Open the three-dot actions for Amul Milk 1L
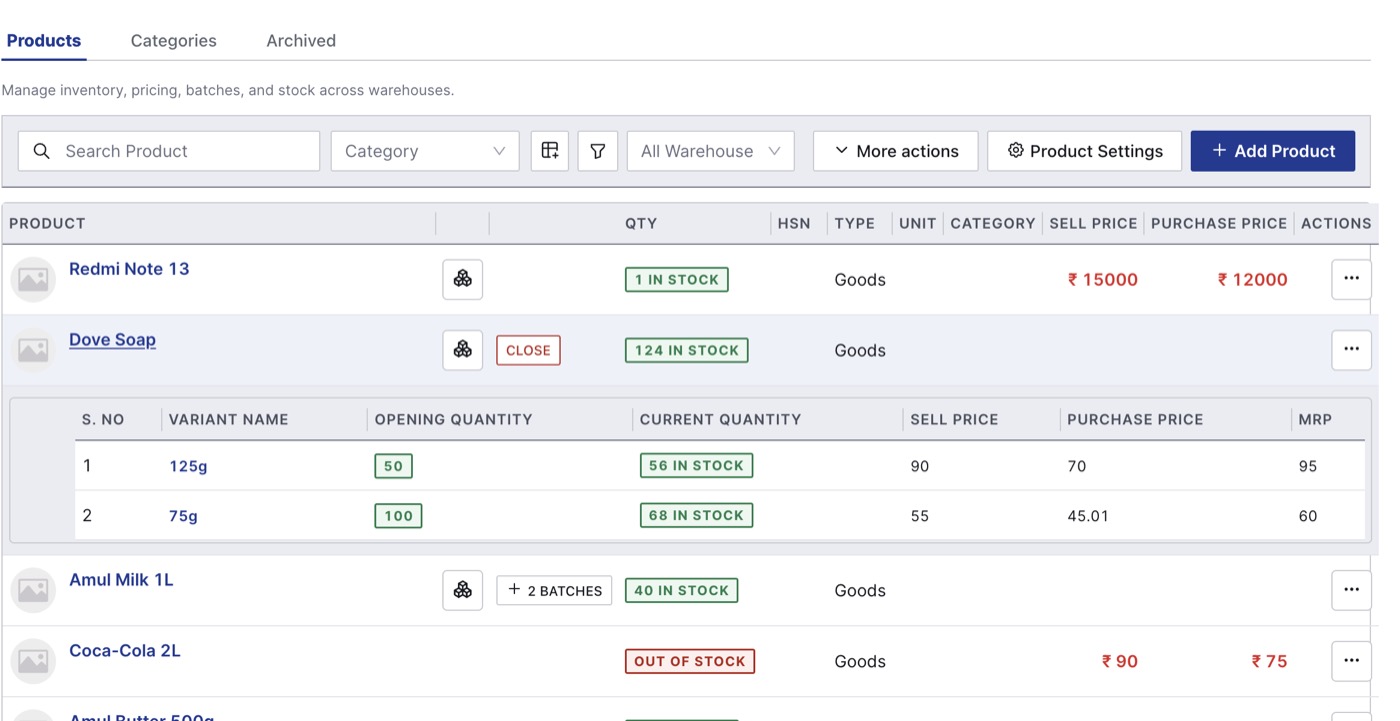Image resolution: width=1400 pixels, height=721 pixels. [1351, 590]
